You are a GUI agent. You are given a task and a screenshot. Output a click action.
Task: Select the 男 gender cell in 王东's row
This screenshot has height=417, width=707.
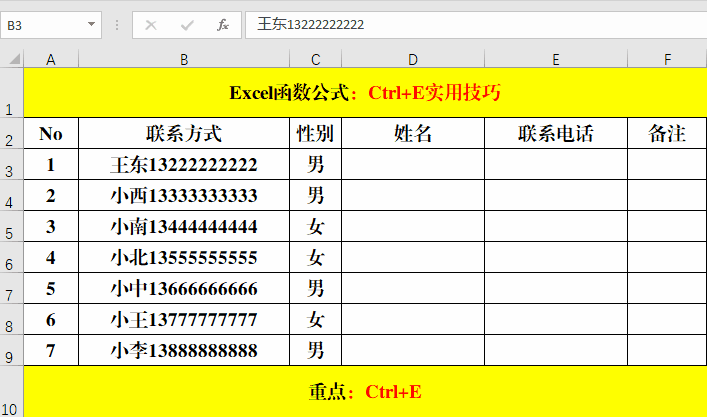click(316, 165)
